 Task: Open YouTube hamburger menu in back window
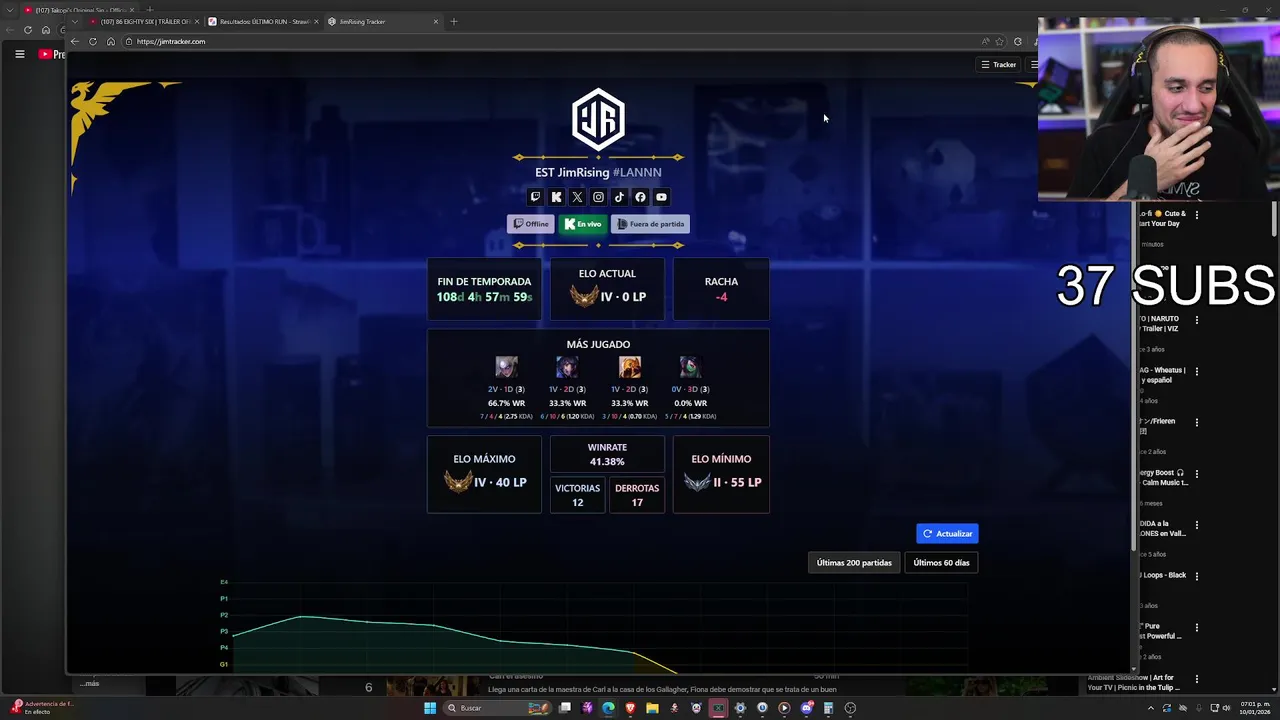(x=19, y=54)
